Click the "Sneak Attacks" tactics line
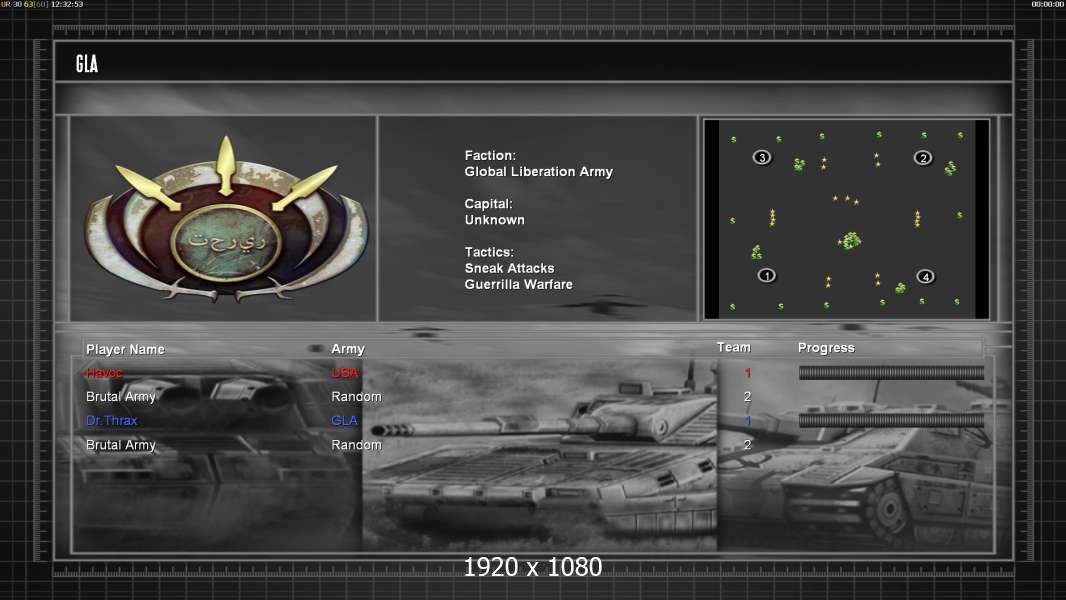This screenshot has width=1066, height=600. click(x=509, y=268)
